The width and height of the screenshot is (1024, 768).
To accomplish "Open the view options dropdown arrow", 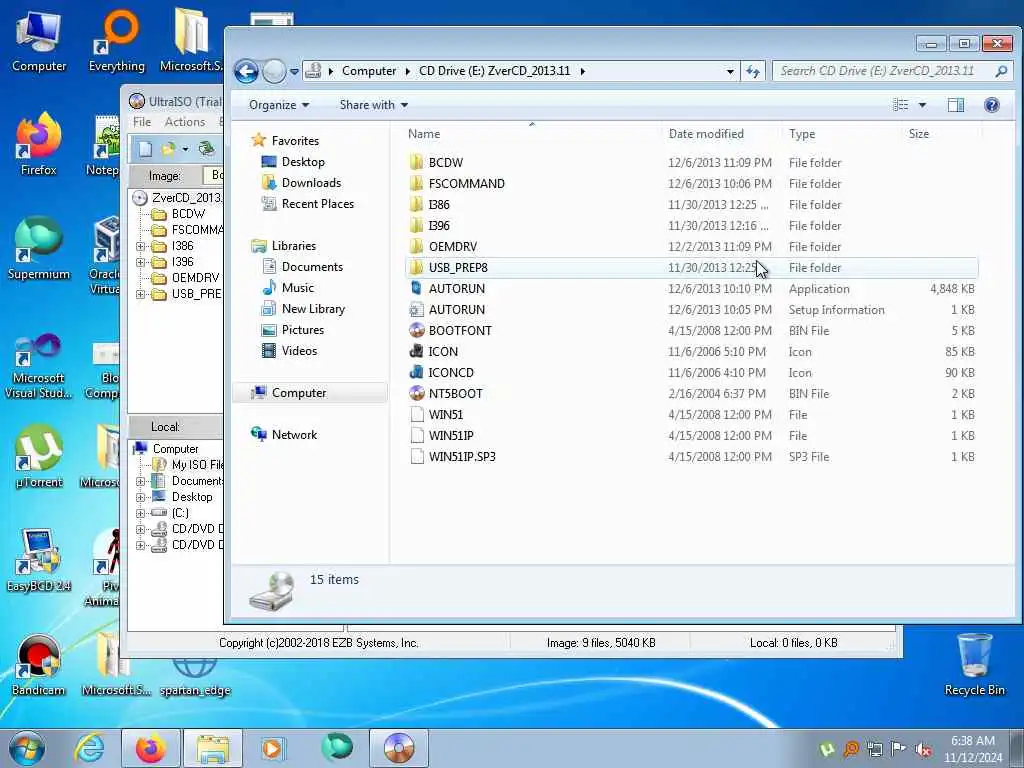I will [922, 105].
